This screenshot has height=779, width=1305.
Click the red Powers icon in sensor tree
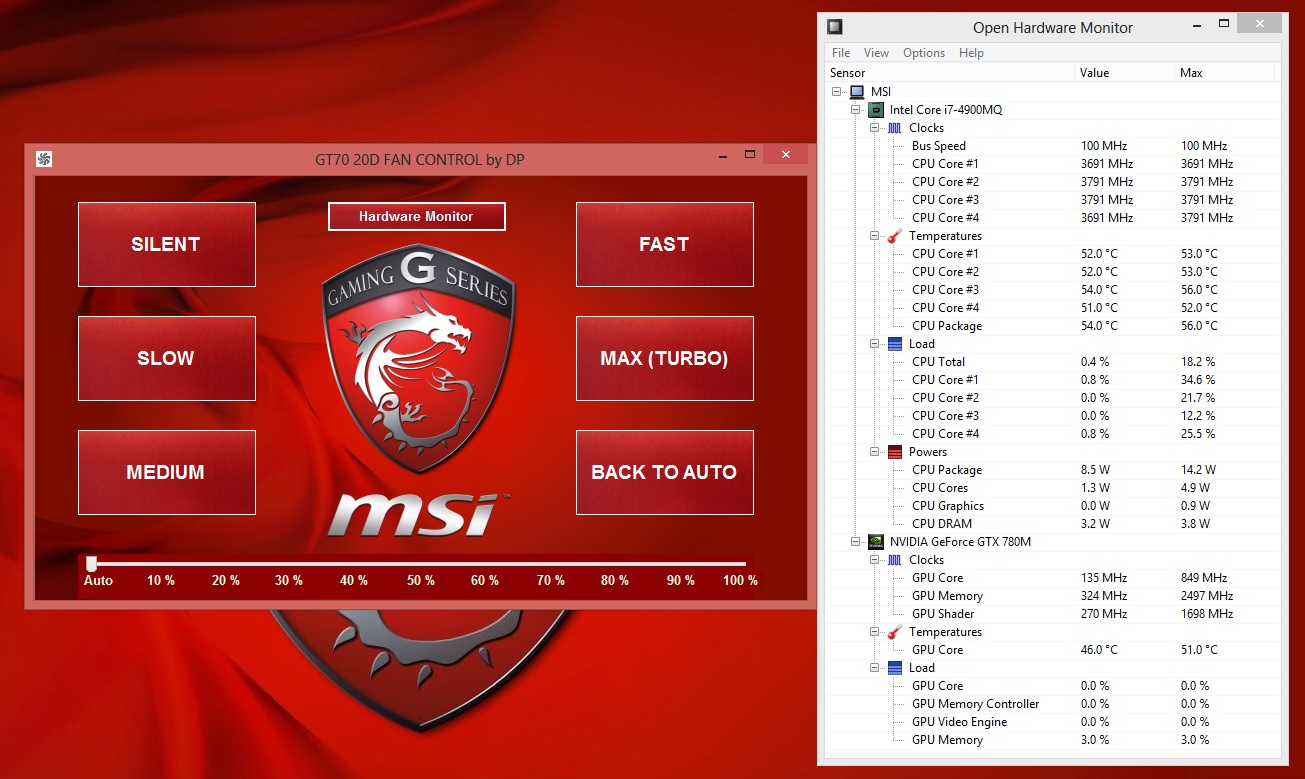pyautogui.click(x=894, y=452)
